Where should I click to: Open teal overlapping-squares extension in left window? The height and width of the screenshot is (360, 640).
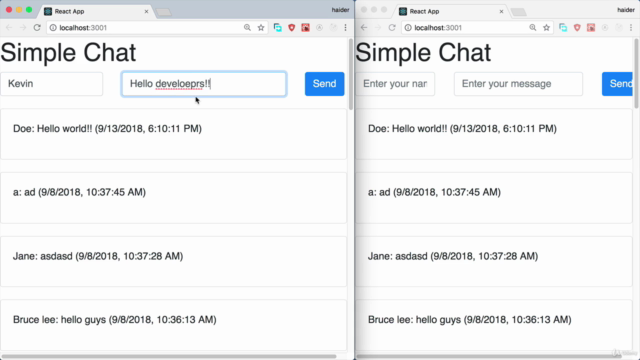coord(278,28)
